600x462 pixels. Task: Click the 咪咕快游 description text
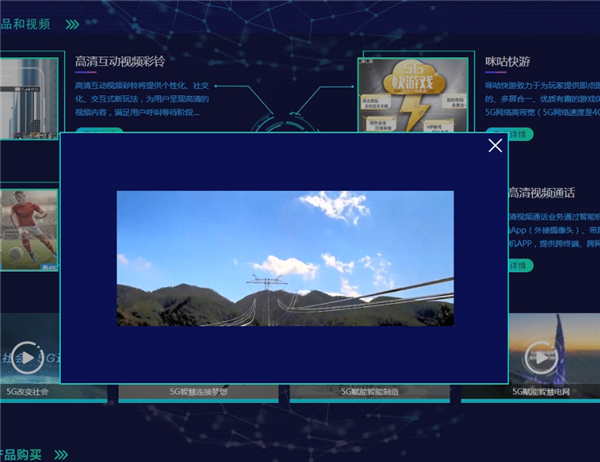click(x=542, y=99)
